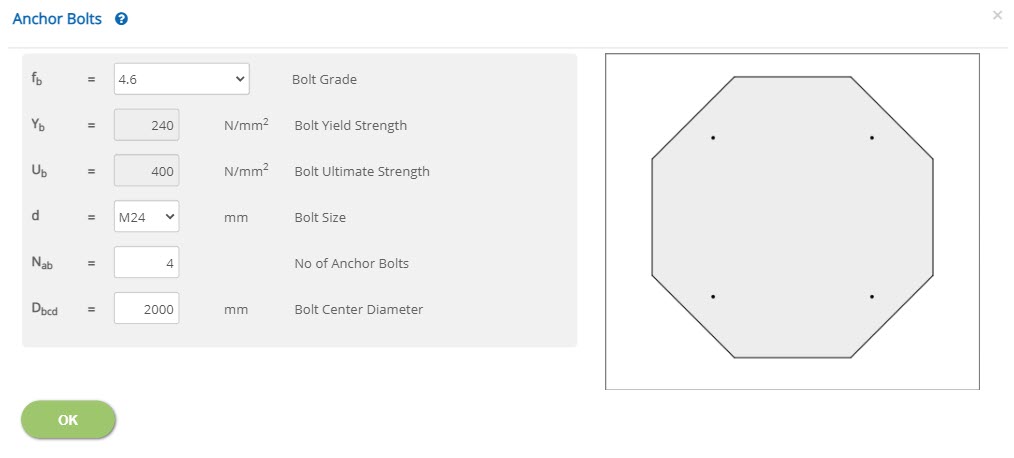Select the upper-left bolt dot in preview
This screenshot has width=1014, height=458.
(x=713, y=138)
